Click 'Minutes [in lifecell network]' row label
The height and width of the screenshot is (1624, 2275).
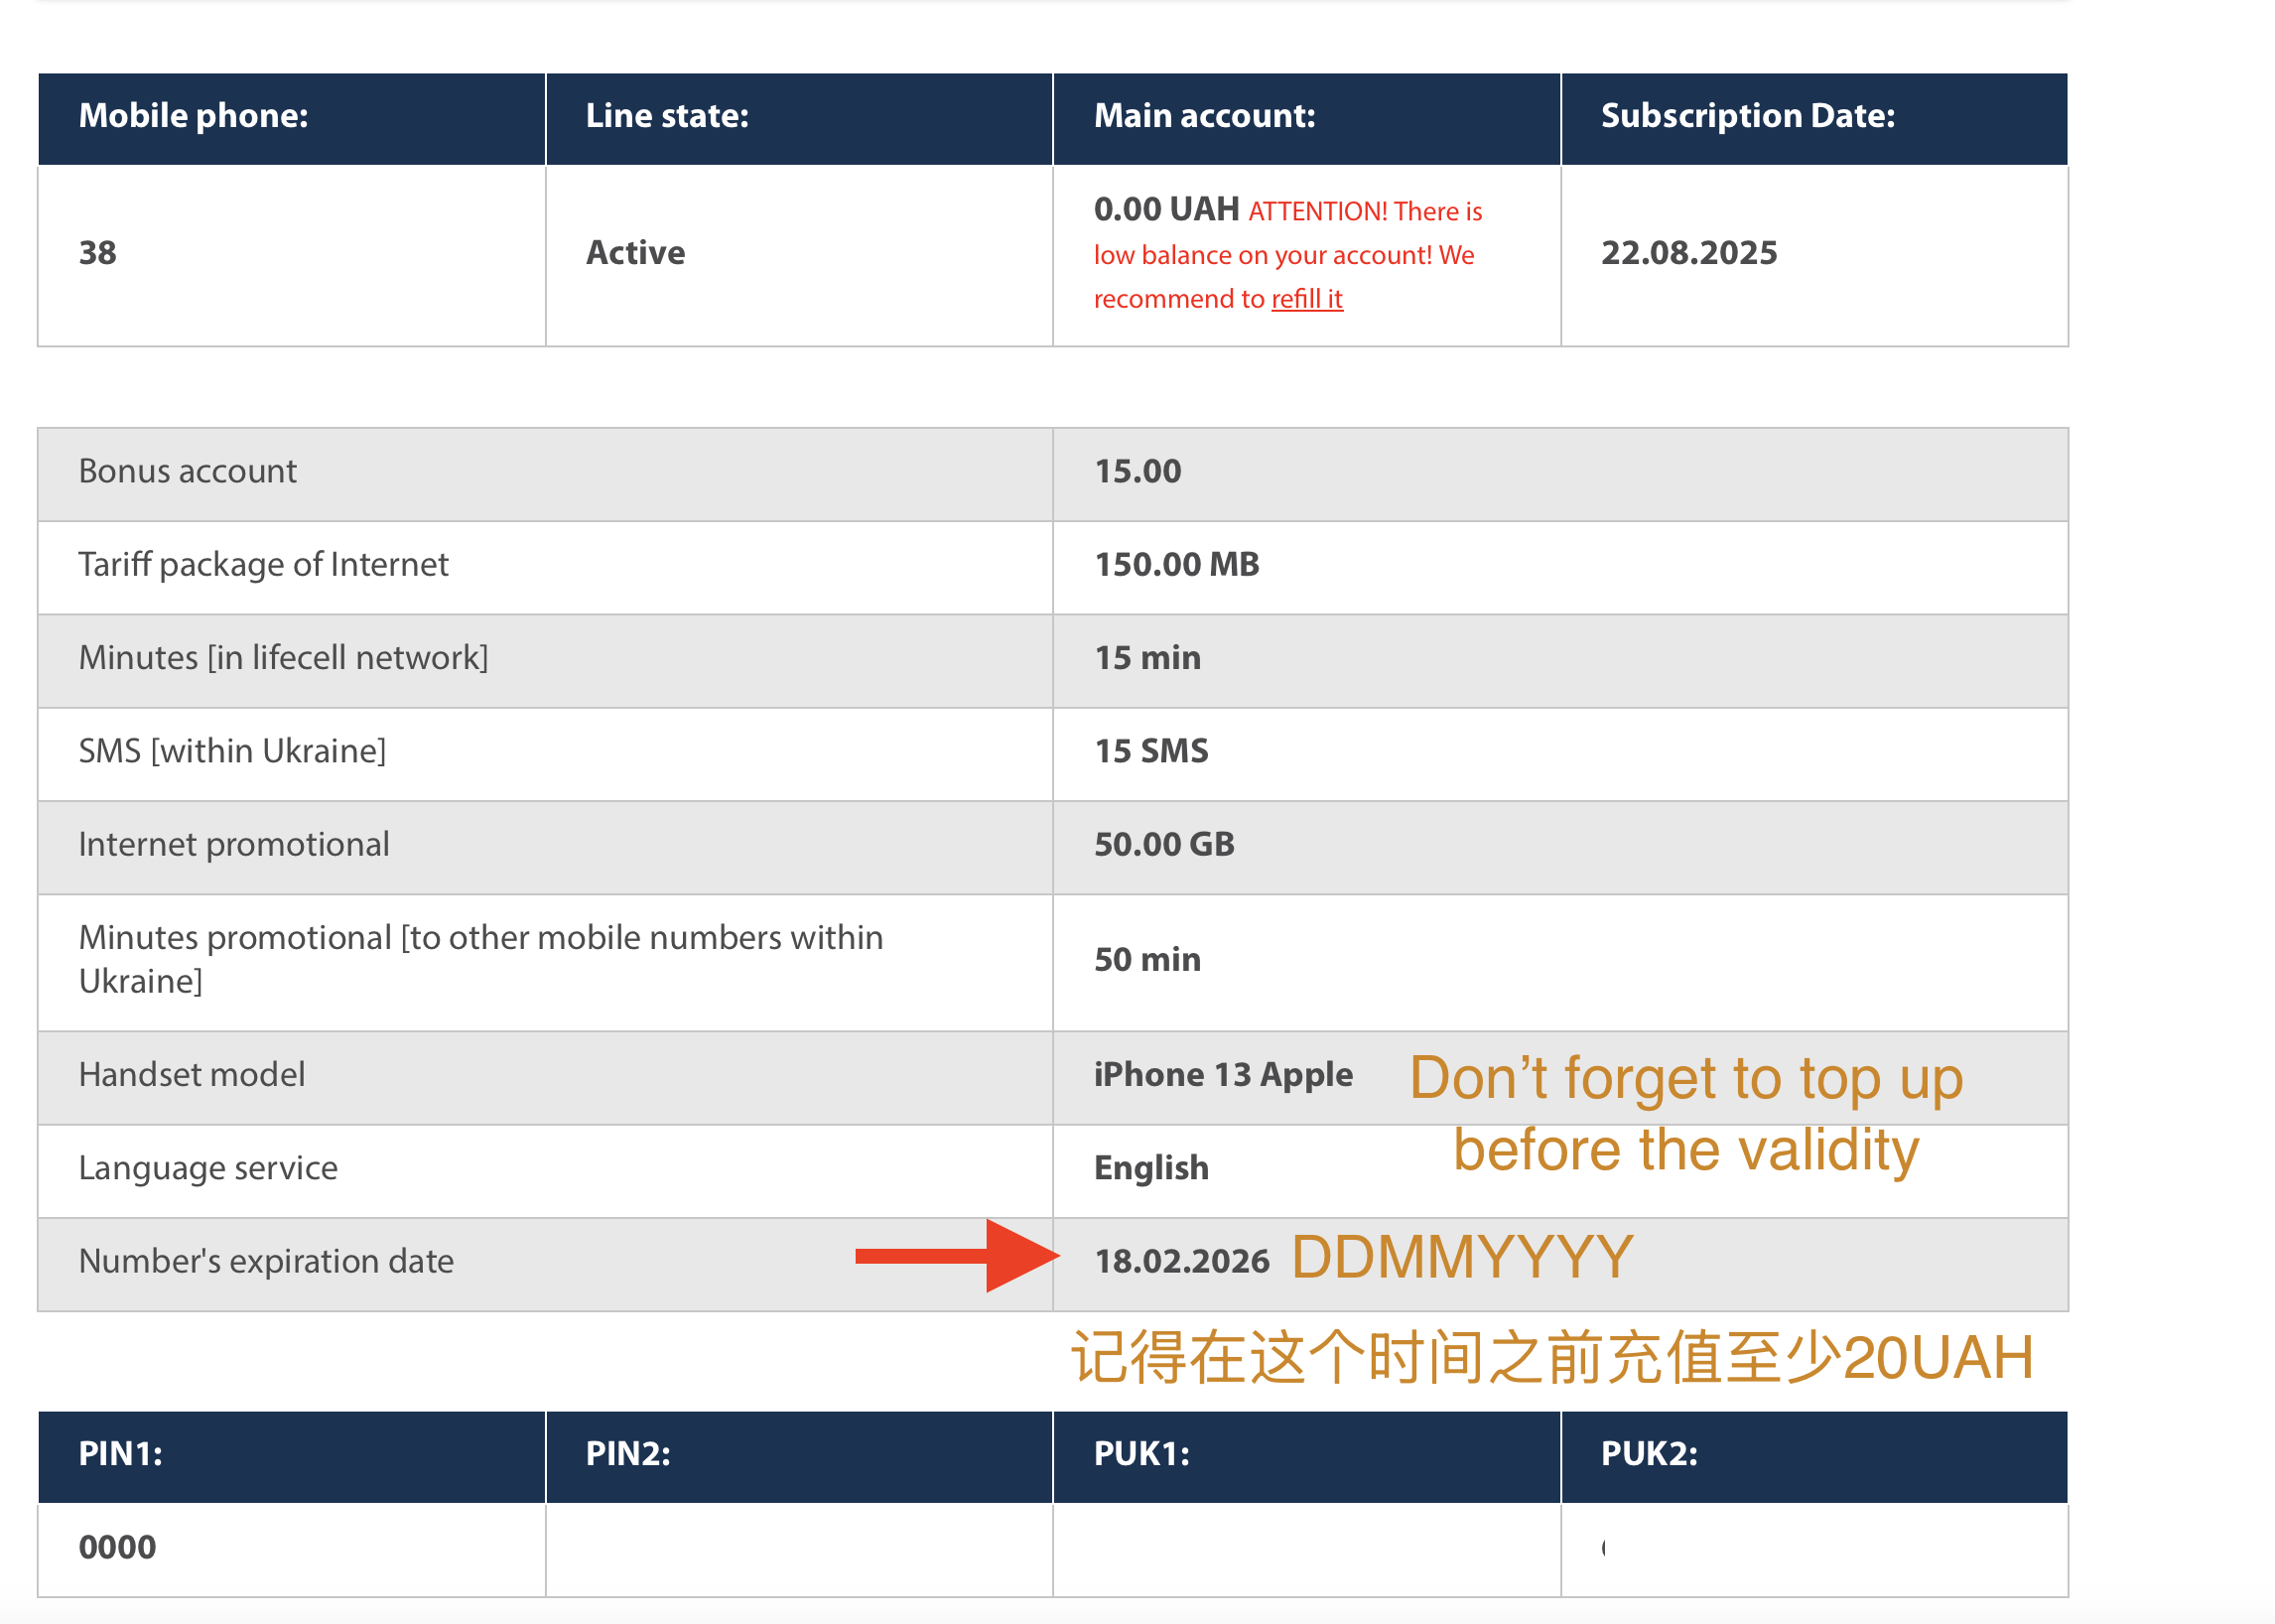tap(283, 658)
